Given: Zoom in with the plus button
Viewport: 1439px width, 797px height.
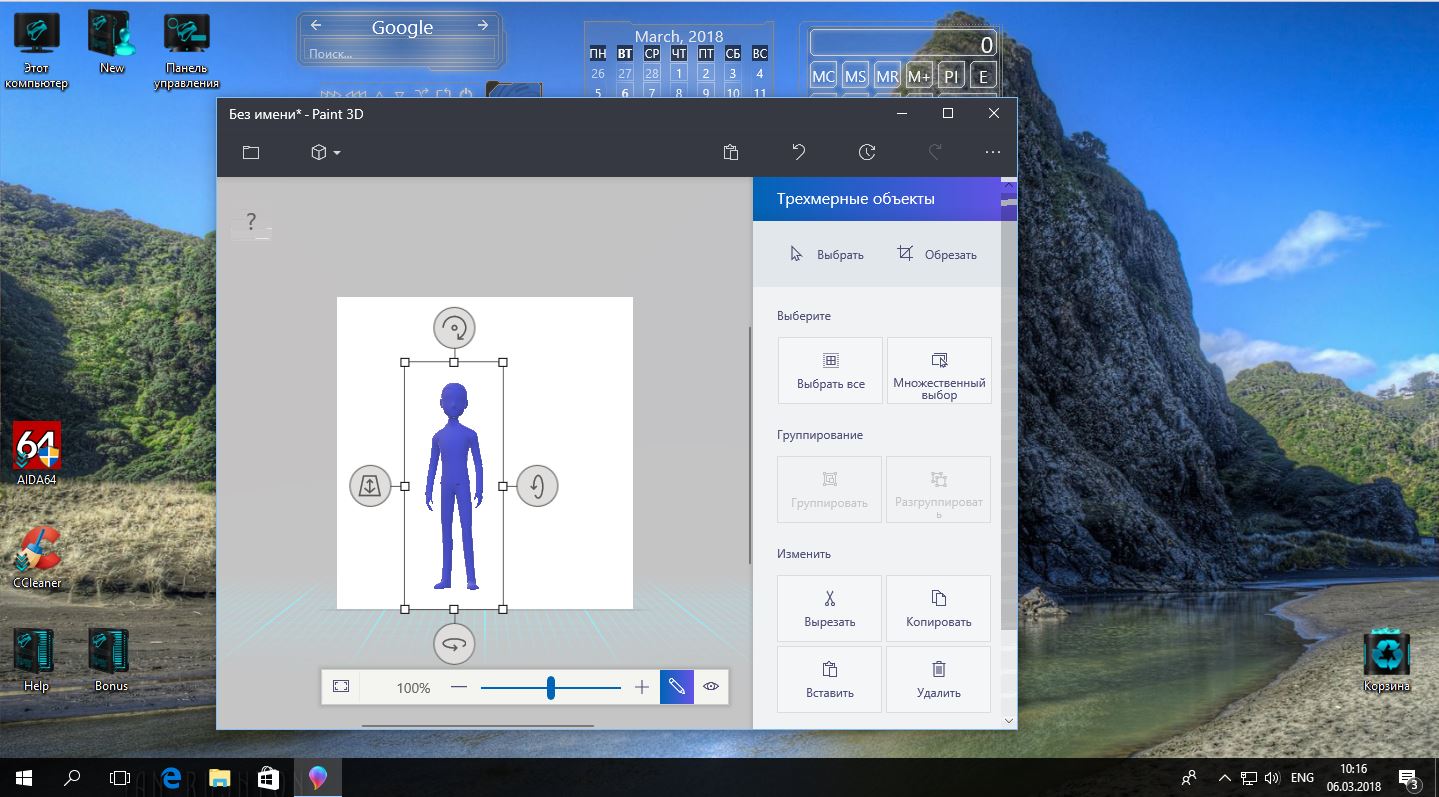Looking at the screenshot, I should point(642,687).
